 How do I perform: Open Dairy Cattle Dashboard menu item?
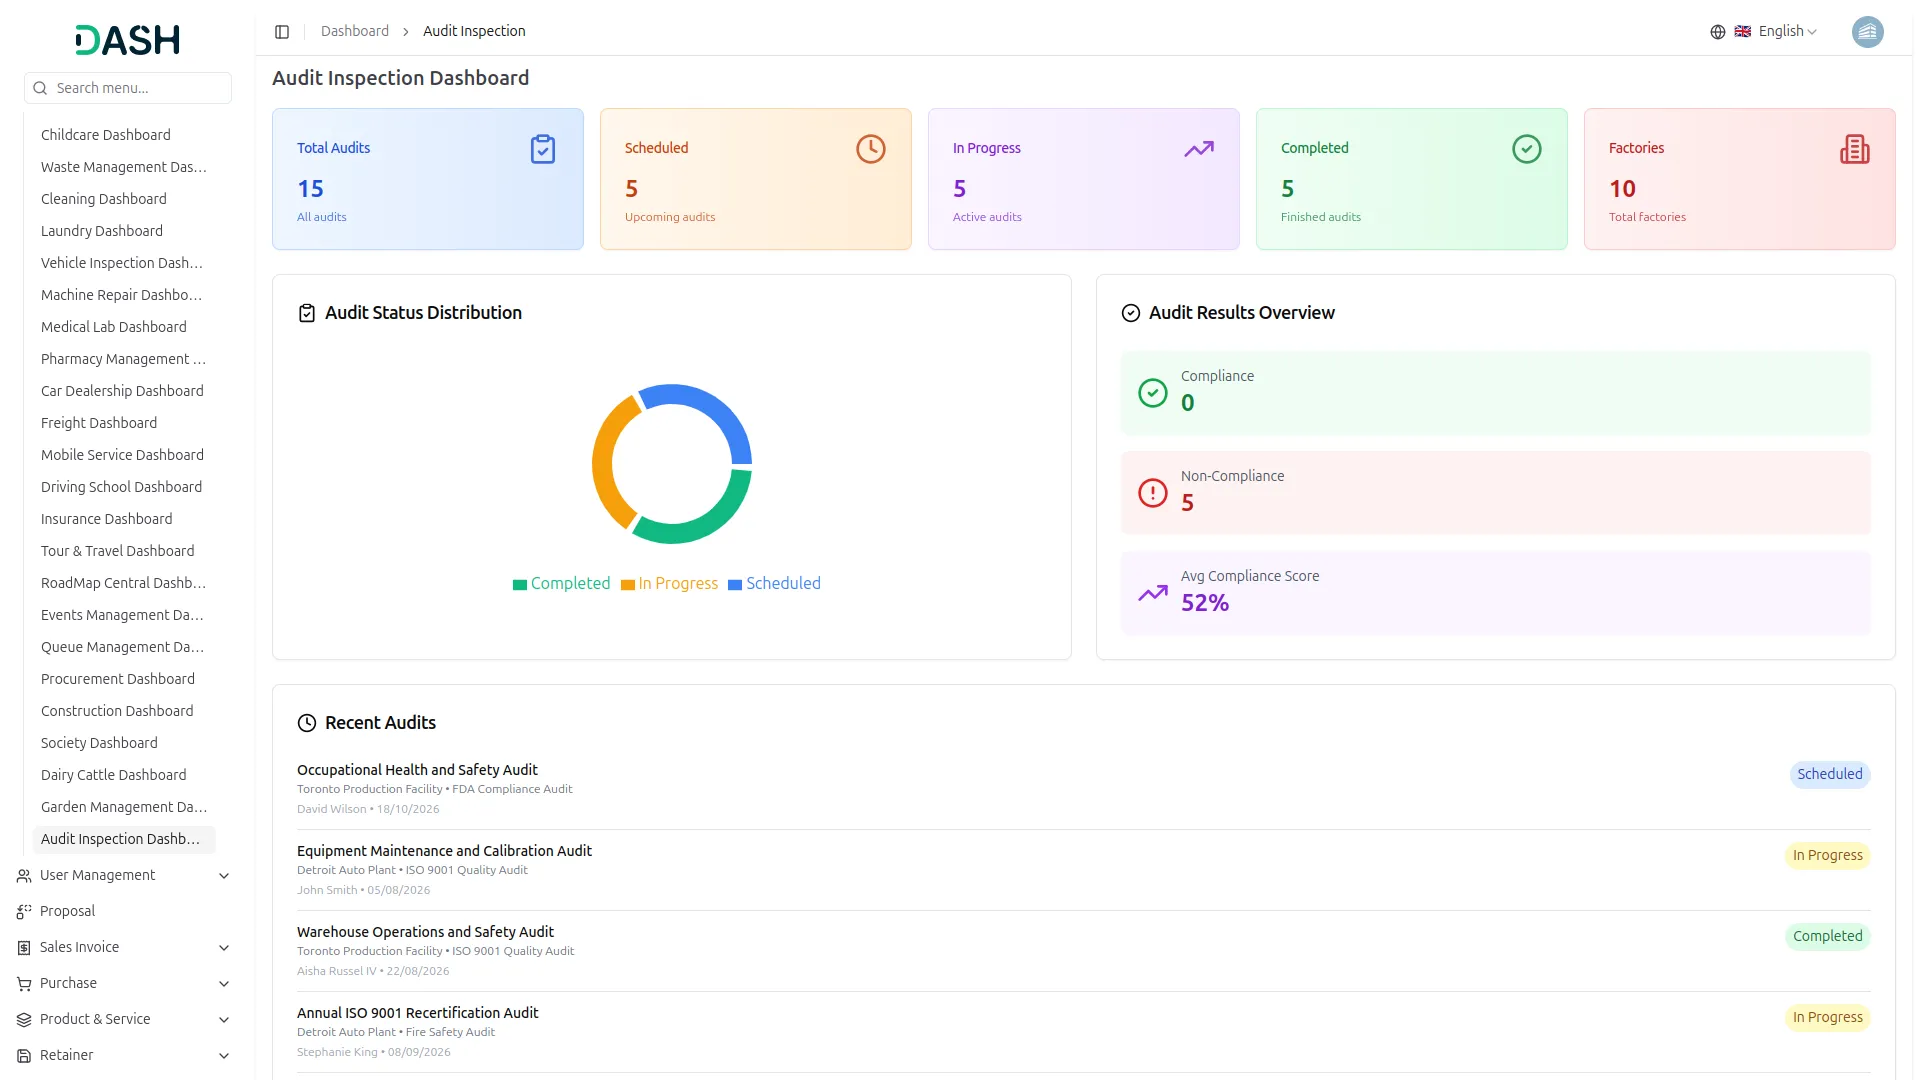(x=113, y=775)
